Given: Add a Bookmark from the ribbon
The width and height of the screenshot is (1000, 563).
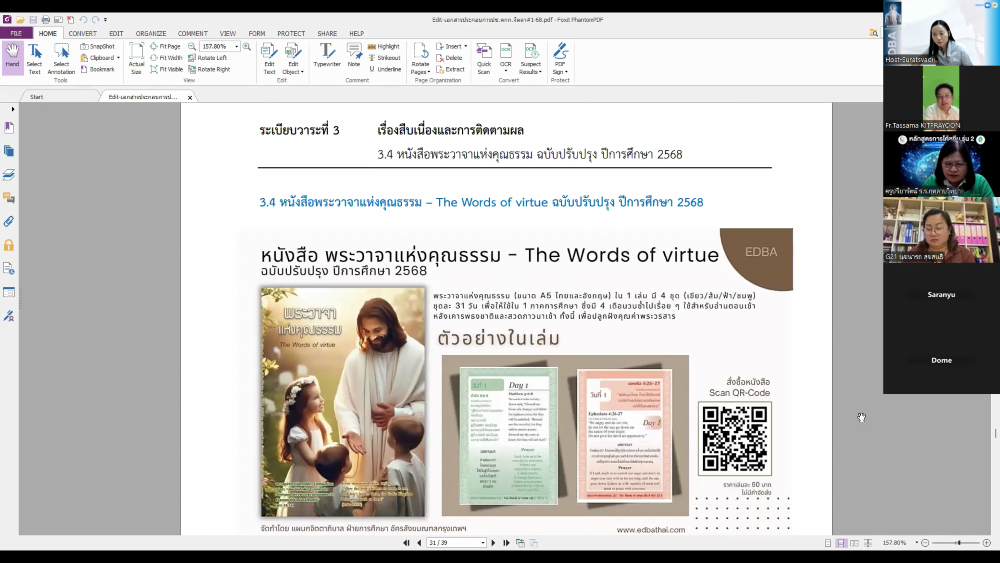Looking at the screenshot, I should pyautogui.click(x=98, y=69).
